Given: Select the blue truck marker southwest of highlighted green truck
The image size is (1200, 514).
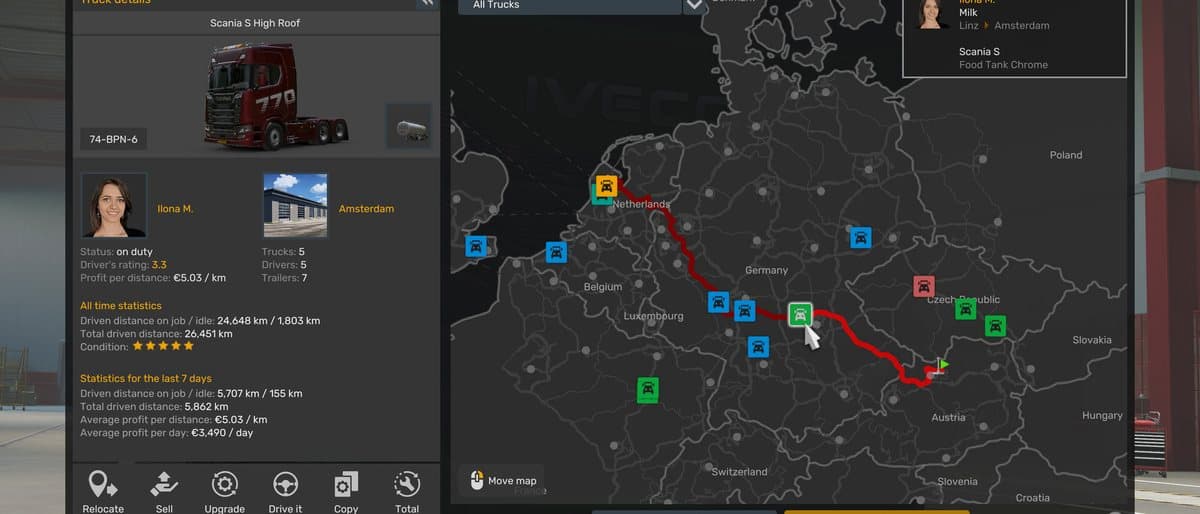Looking at the screenshot, I should (x=759, y=347).
